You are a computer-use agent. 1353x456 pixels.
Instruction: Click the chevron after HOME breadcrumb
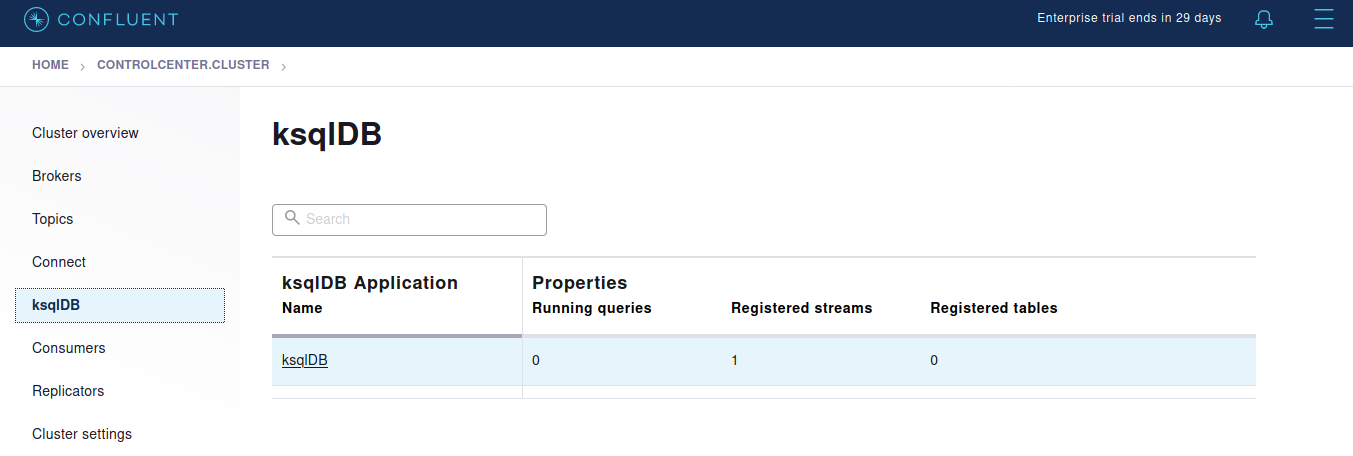tap(83, 66)
